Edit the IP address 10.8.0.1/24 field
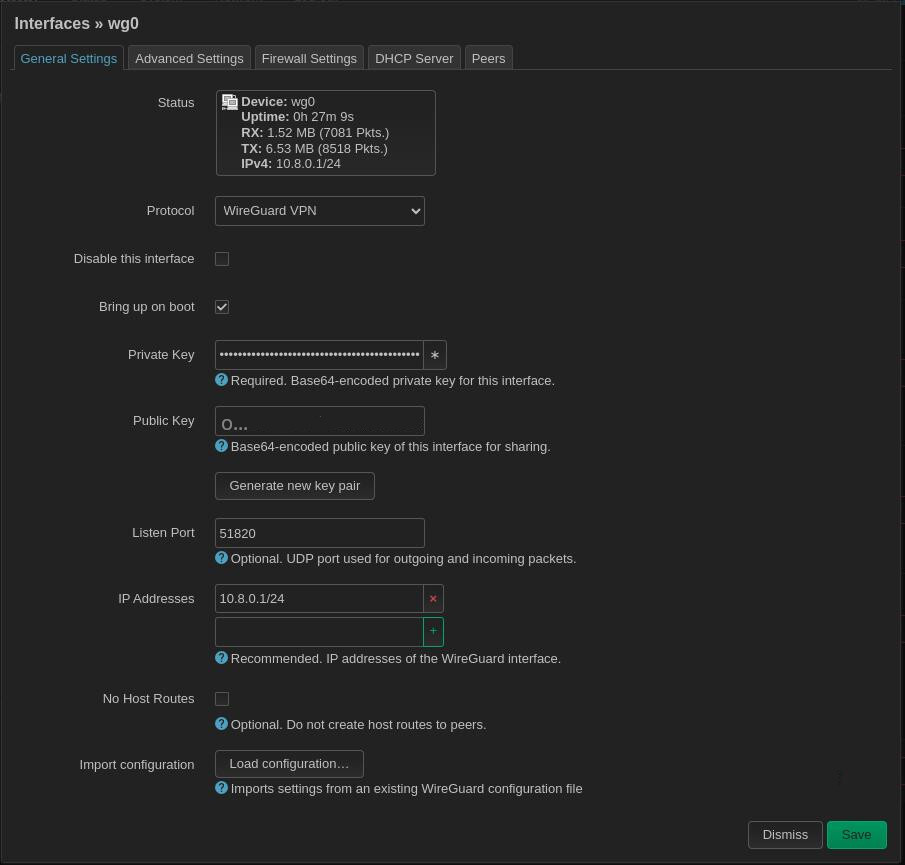The width and height of the screenshot is (905, 865). tap(319, 598)
